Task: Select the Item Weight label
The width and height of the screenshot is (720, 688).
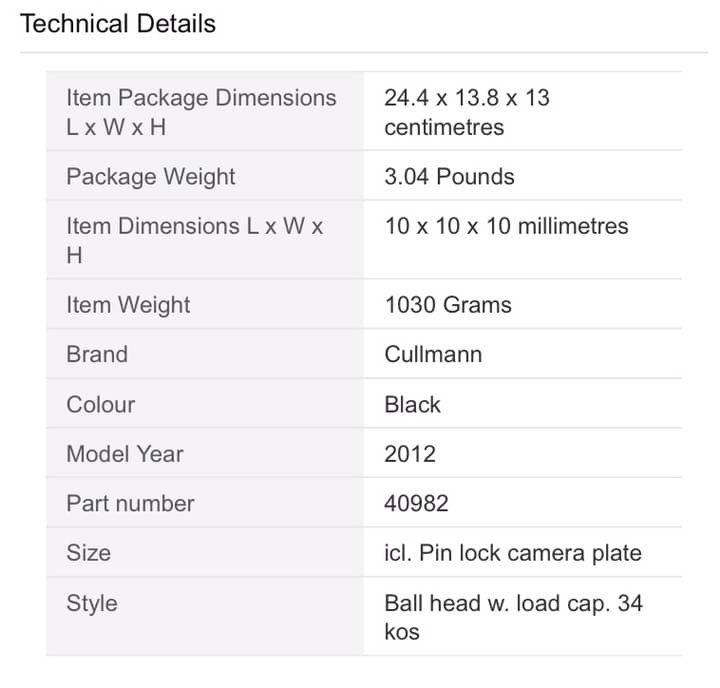Action: pyautogui.click(x=128, y=305)
